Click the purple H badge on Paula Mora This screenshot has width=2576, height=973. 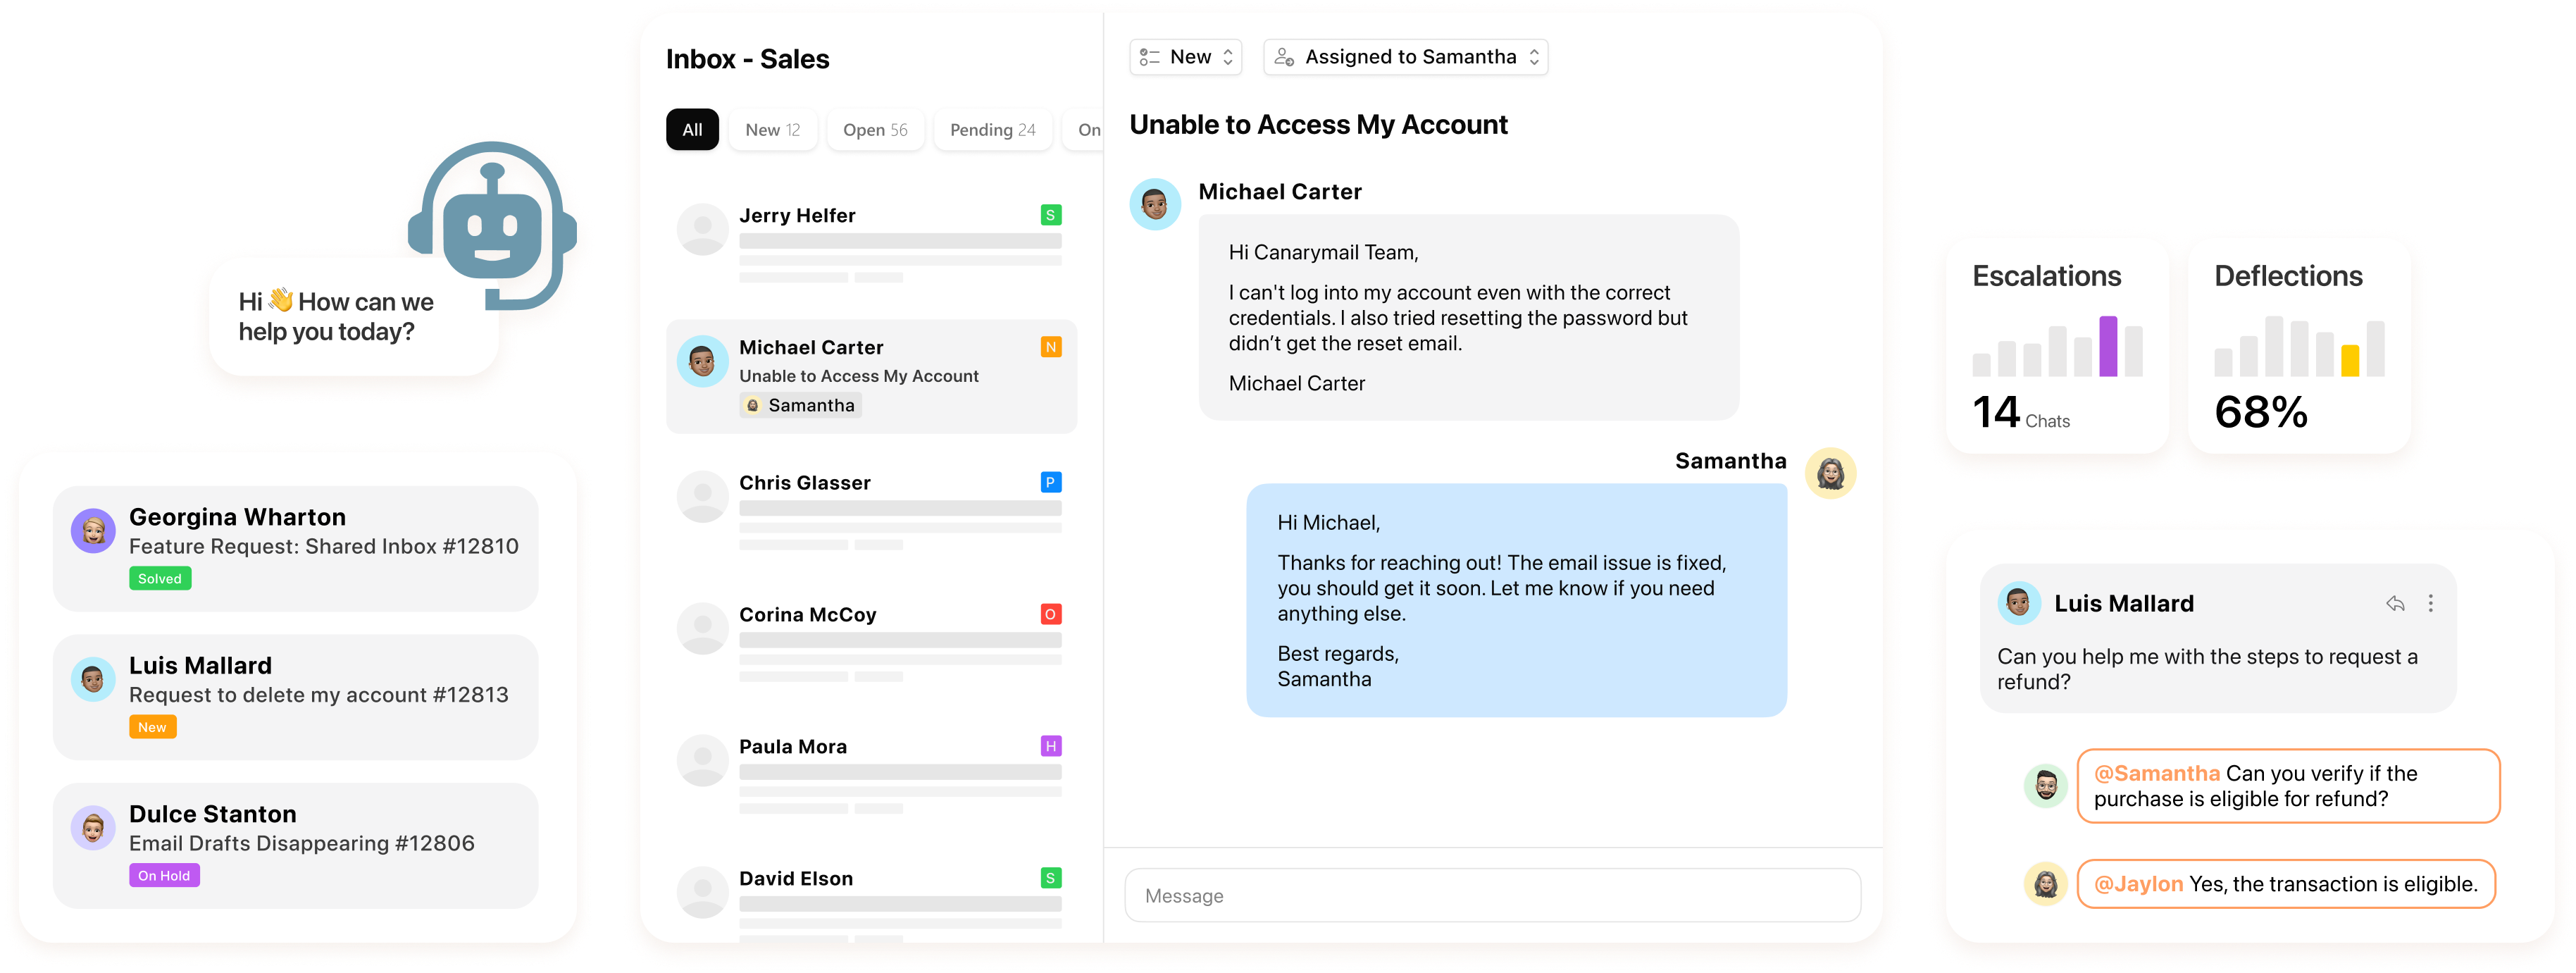1050,746
